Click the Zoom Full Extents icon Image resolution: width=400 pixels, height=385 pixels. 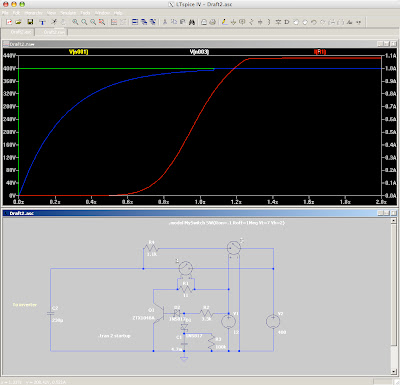pyautogui.click(x=102, y=22)
